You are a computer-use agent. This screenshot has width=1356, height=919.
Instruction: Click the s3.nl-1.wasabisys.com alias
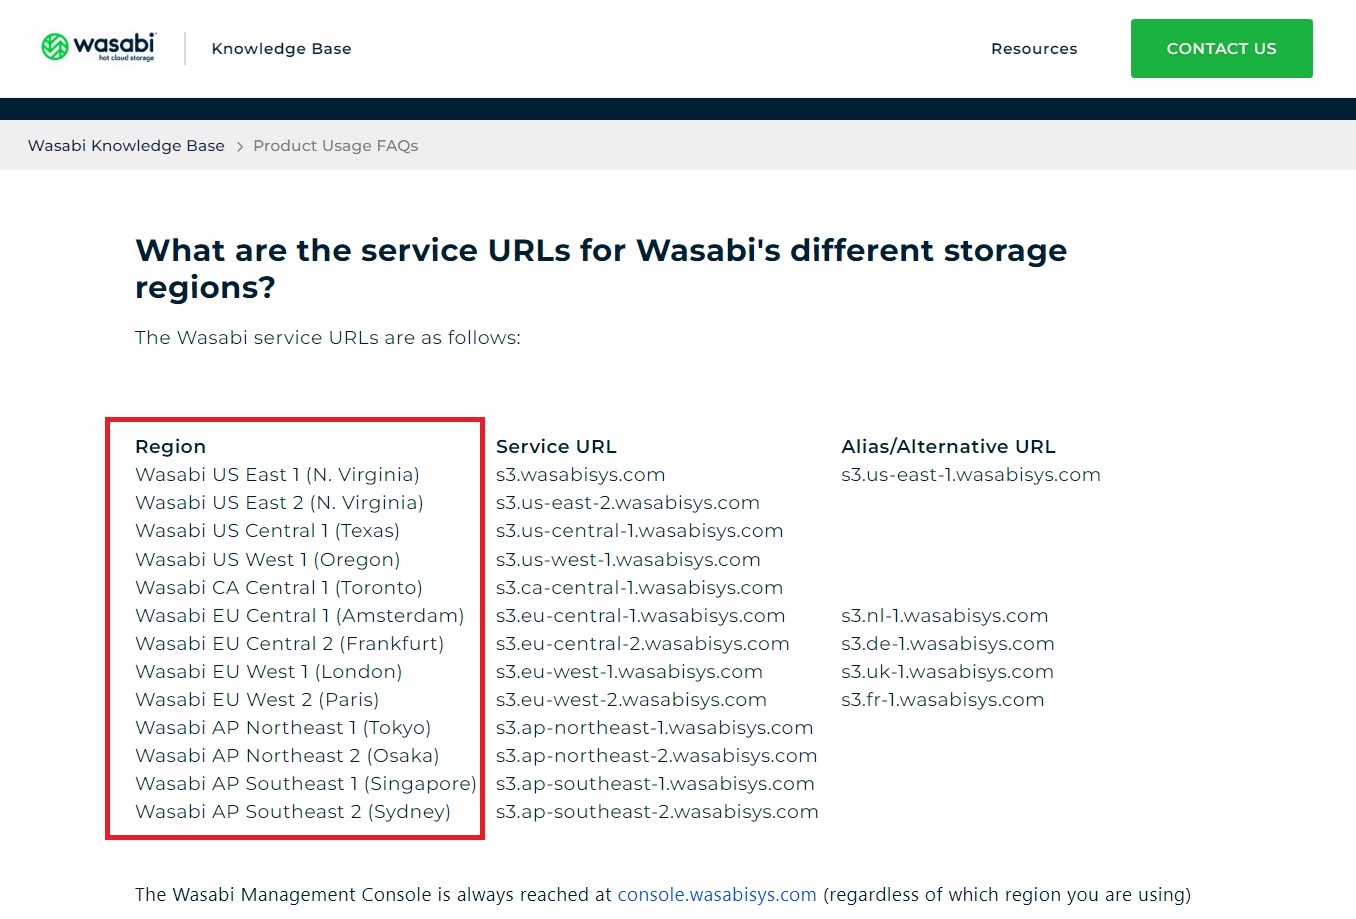[x=945, y=616]
